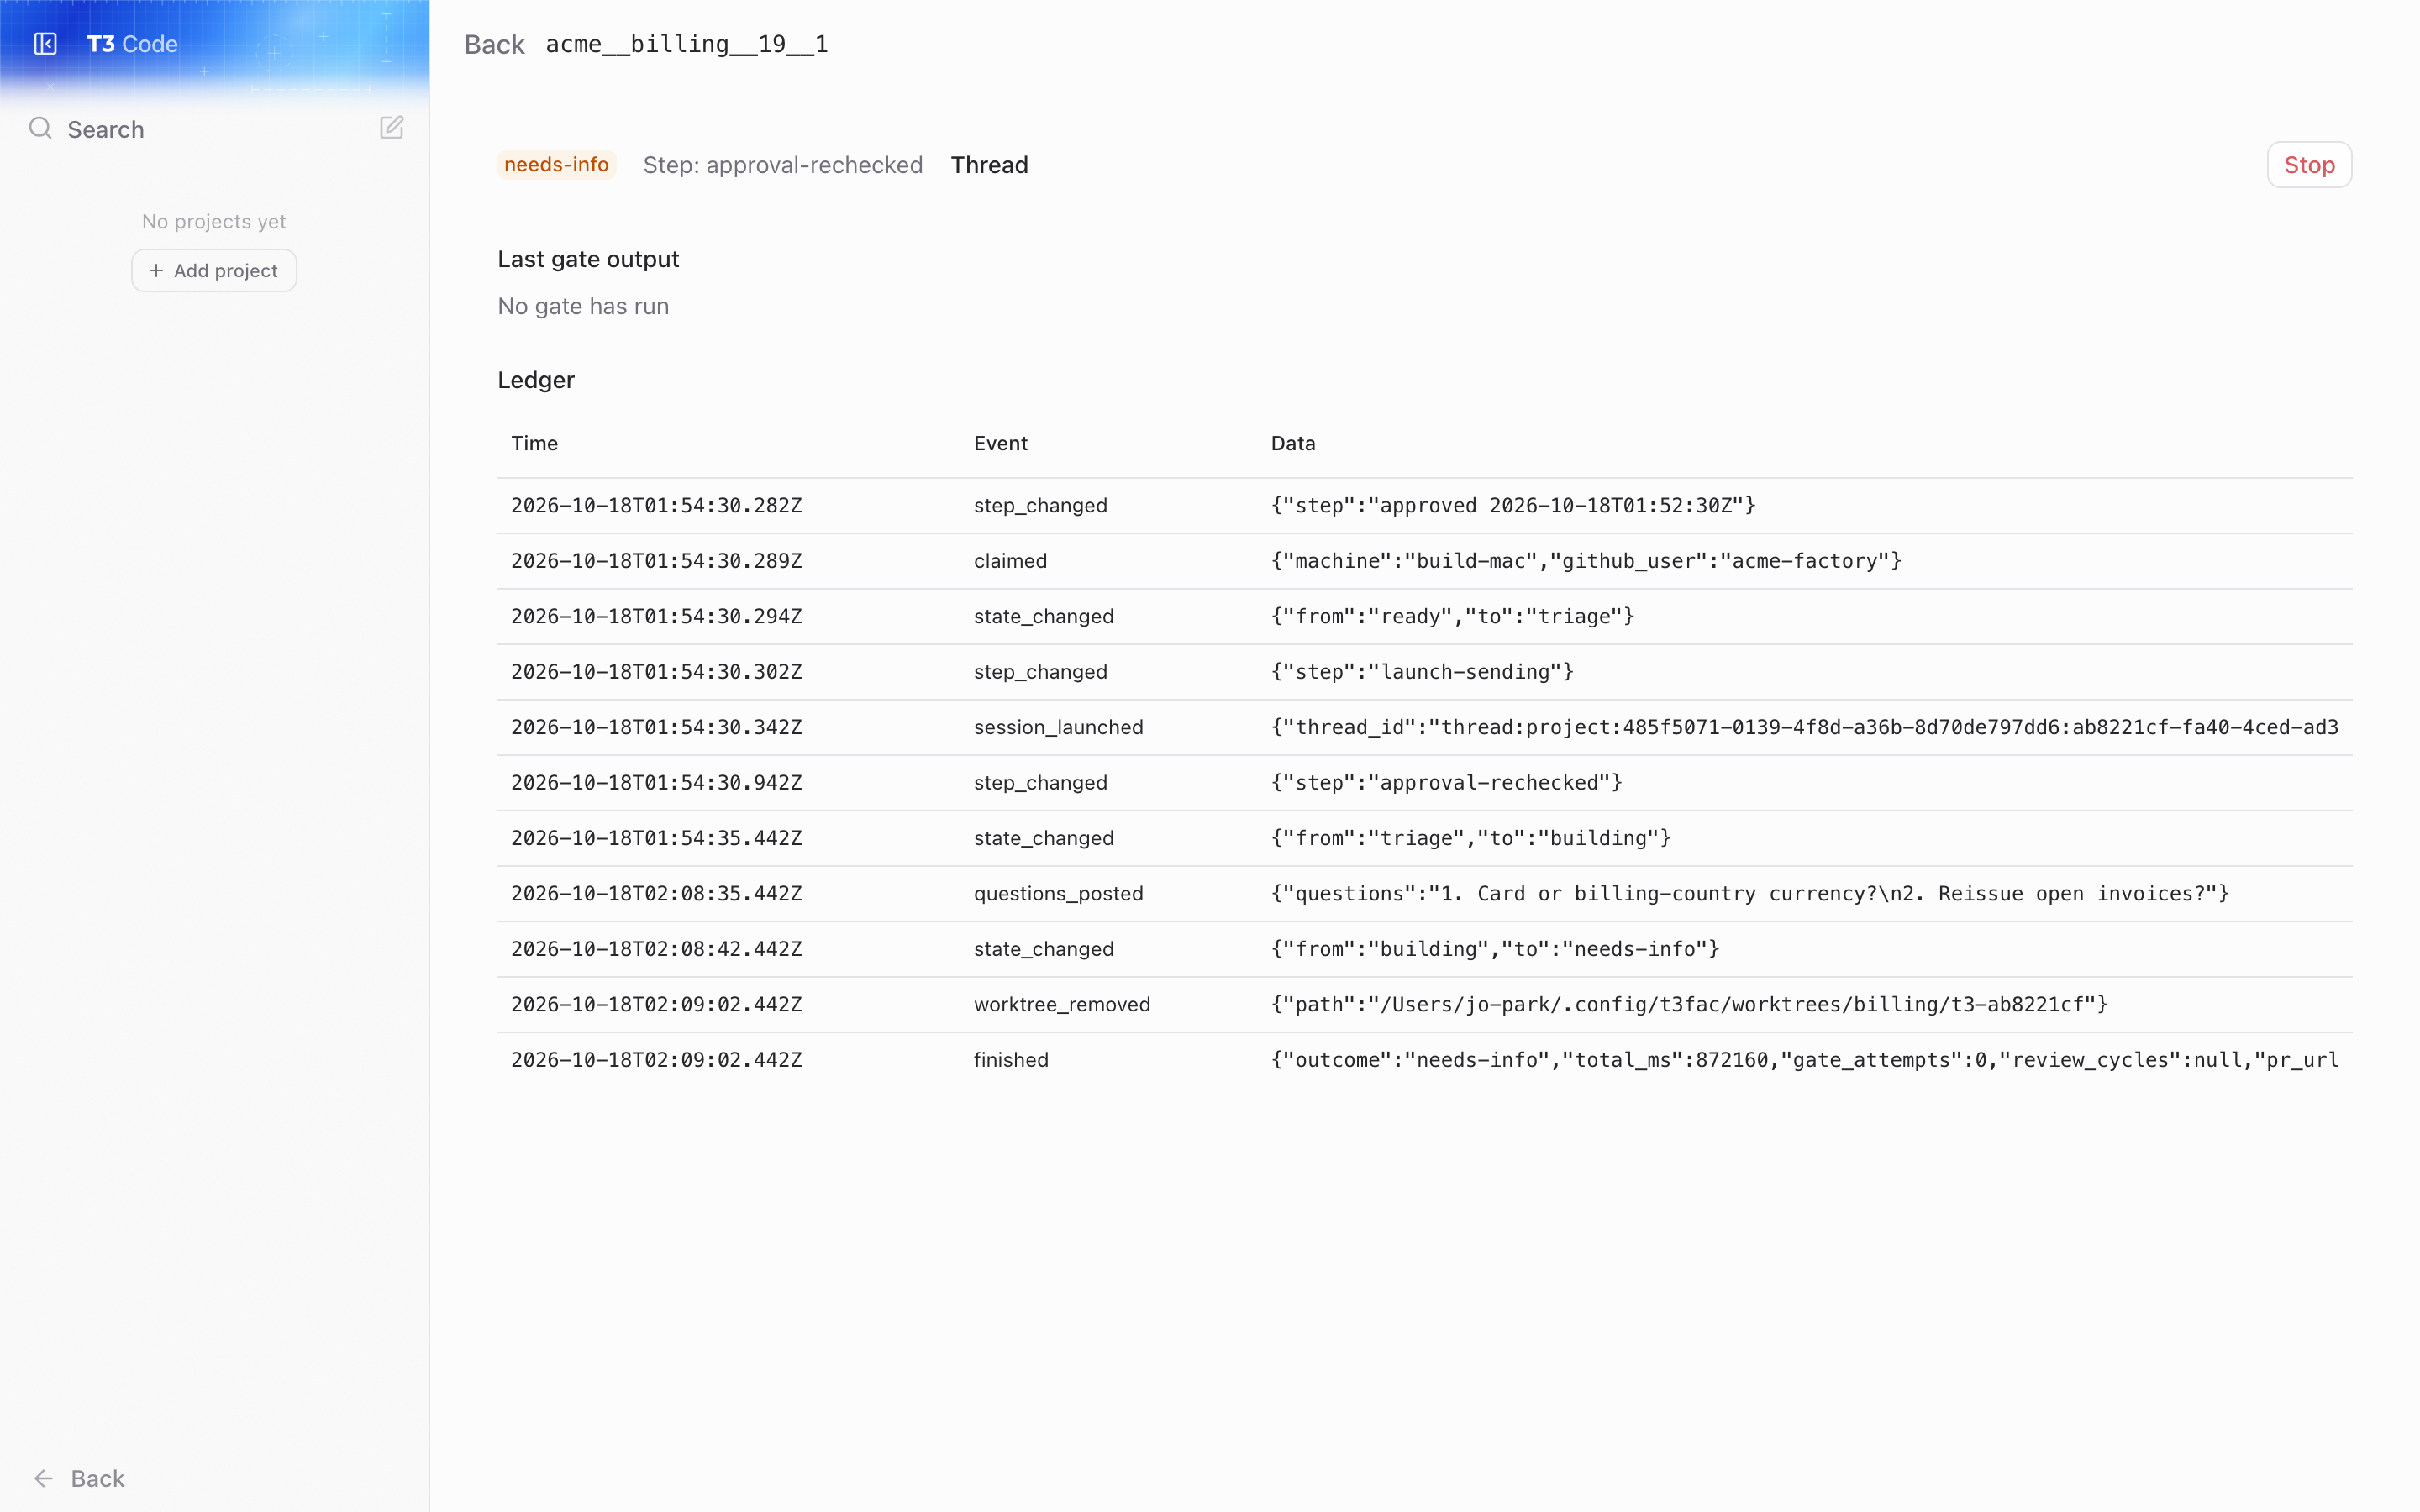Viewport: 2420px width, 1512px height.
Task: Click the thread_id data cell
Action: coord(1804,727)
